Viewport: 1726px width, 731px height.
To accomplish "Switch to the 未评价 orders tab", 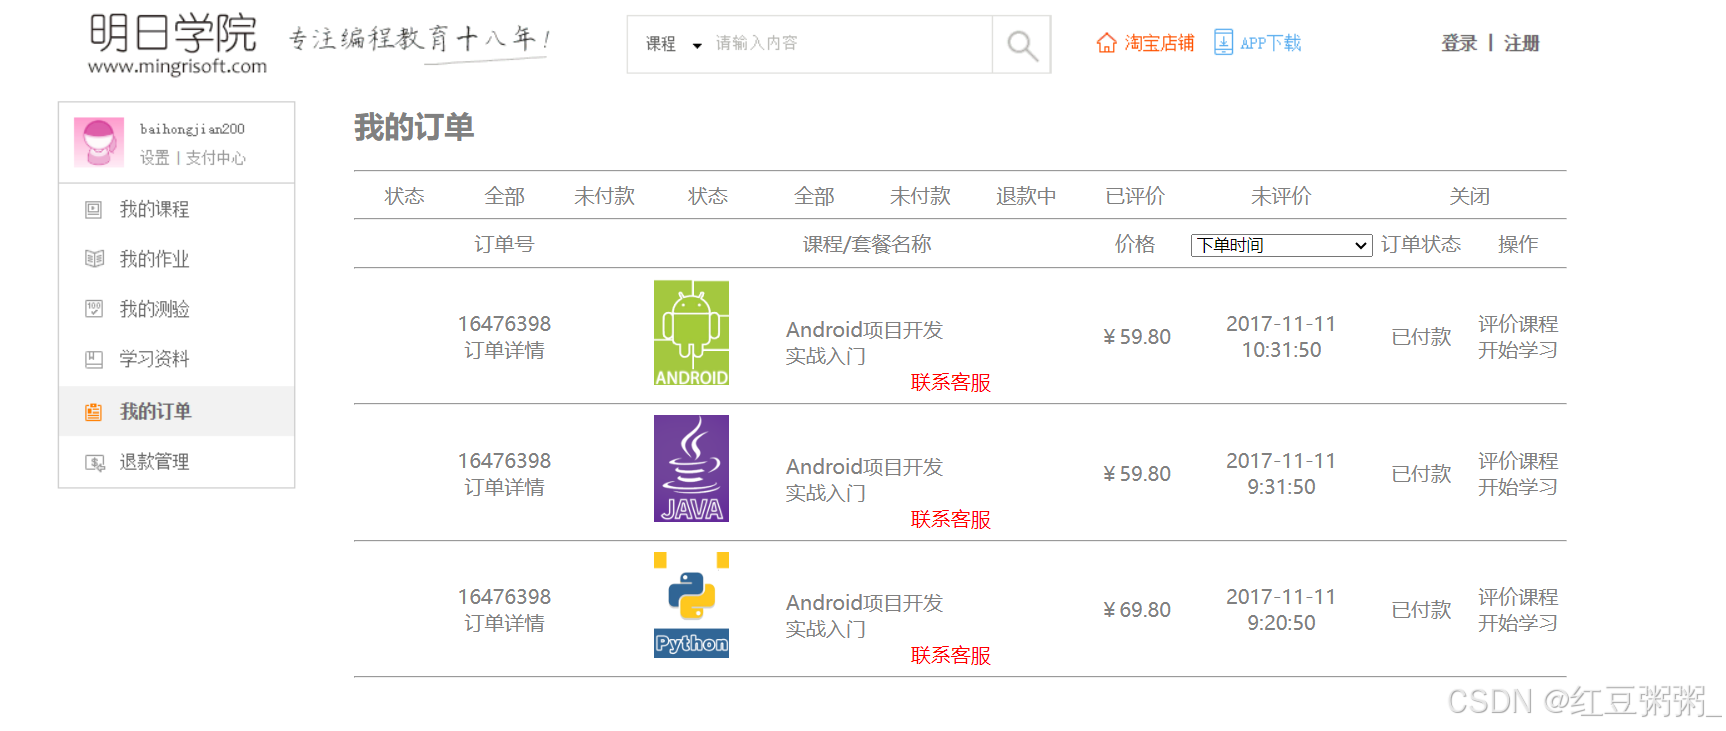I will 1281,196.
